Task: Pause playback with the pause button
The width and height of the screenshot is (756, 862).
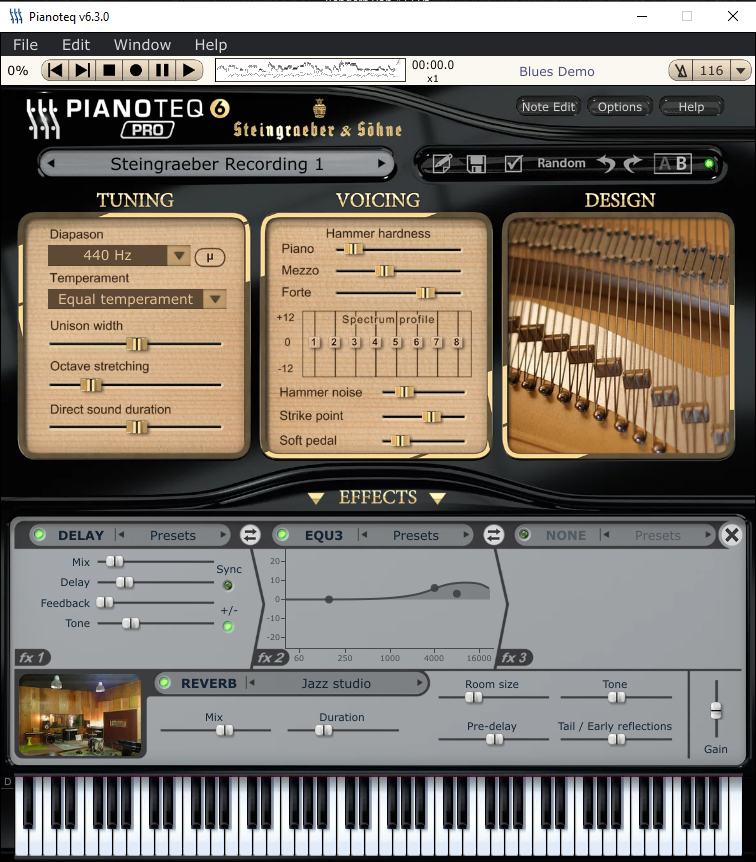Action: (162, 70)
